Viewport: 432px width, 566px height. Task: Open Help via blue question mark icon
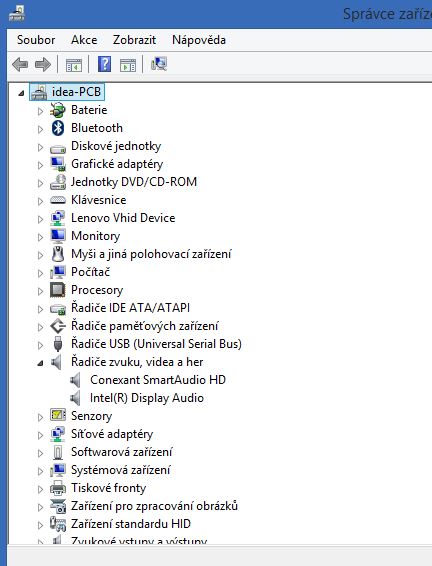coord(104,64)
